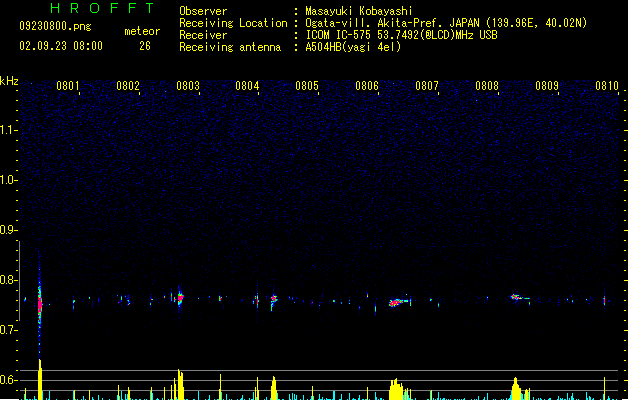Click the date stamp 02.09.23 08:00
This screenshot has width=629, height=400.
pyautogui.click(x=61, y=46)
